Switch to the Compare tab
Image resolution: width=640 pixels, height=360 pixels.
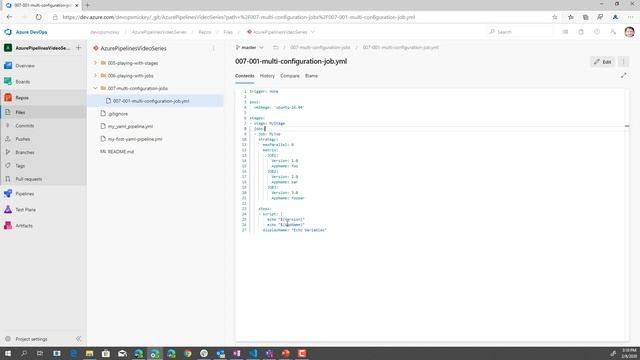pyautogui.click(x=290, y=76)
